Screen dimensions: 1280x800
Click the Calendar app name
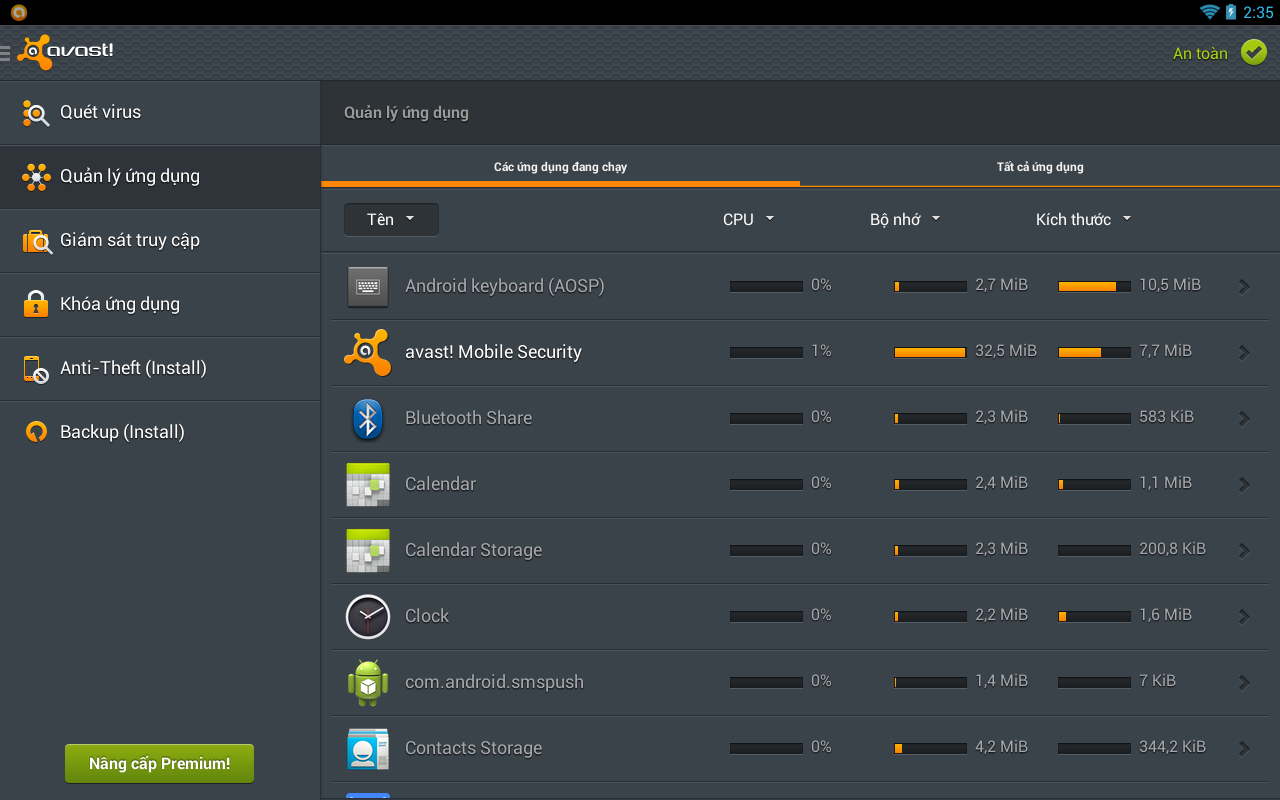coord(440,484)
